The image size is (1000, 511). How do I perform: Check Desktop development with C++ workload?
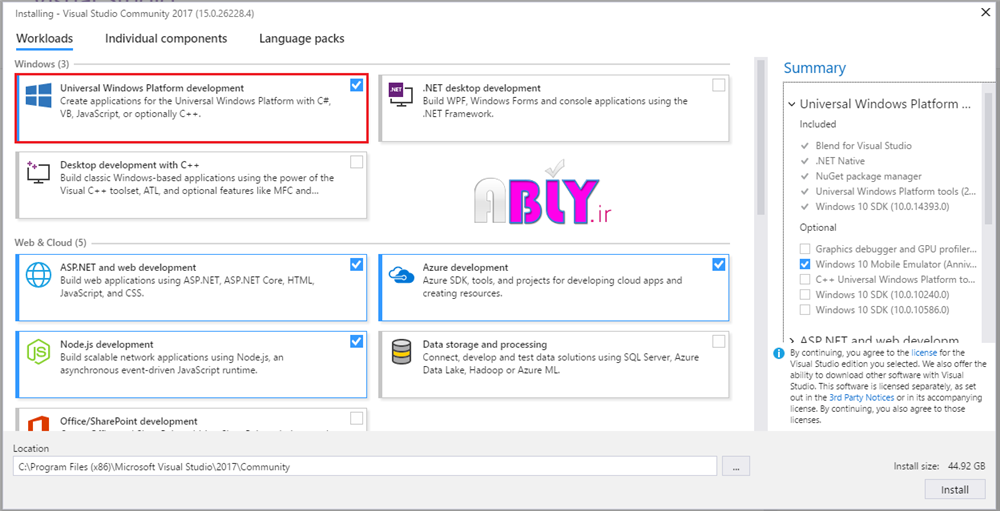[x=357, y=162]
